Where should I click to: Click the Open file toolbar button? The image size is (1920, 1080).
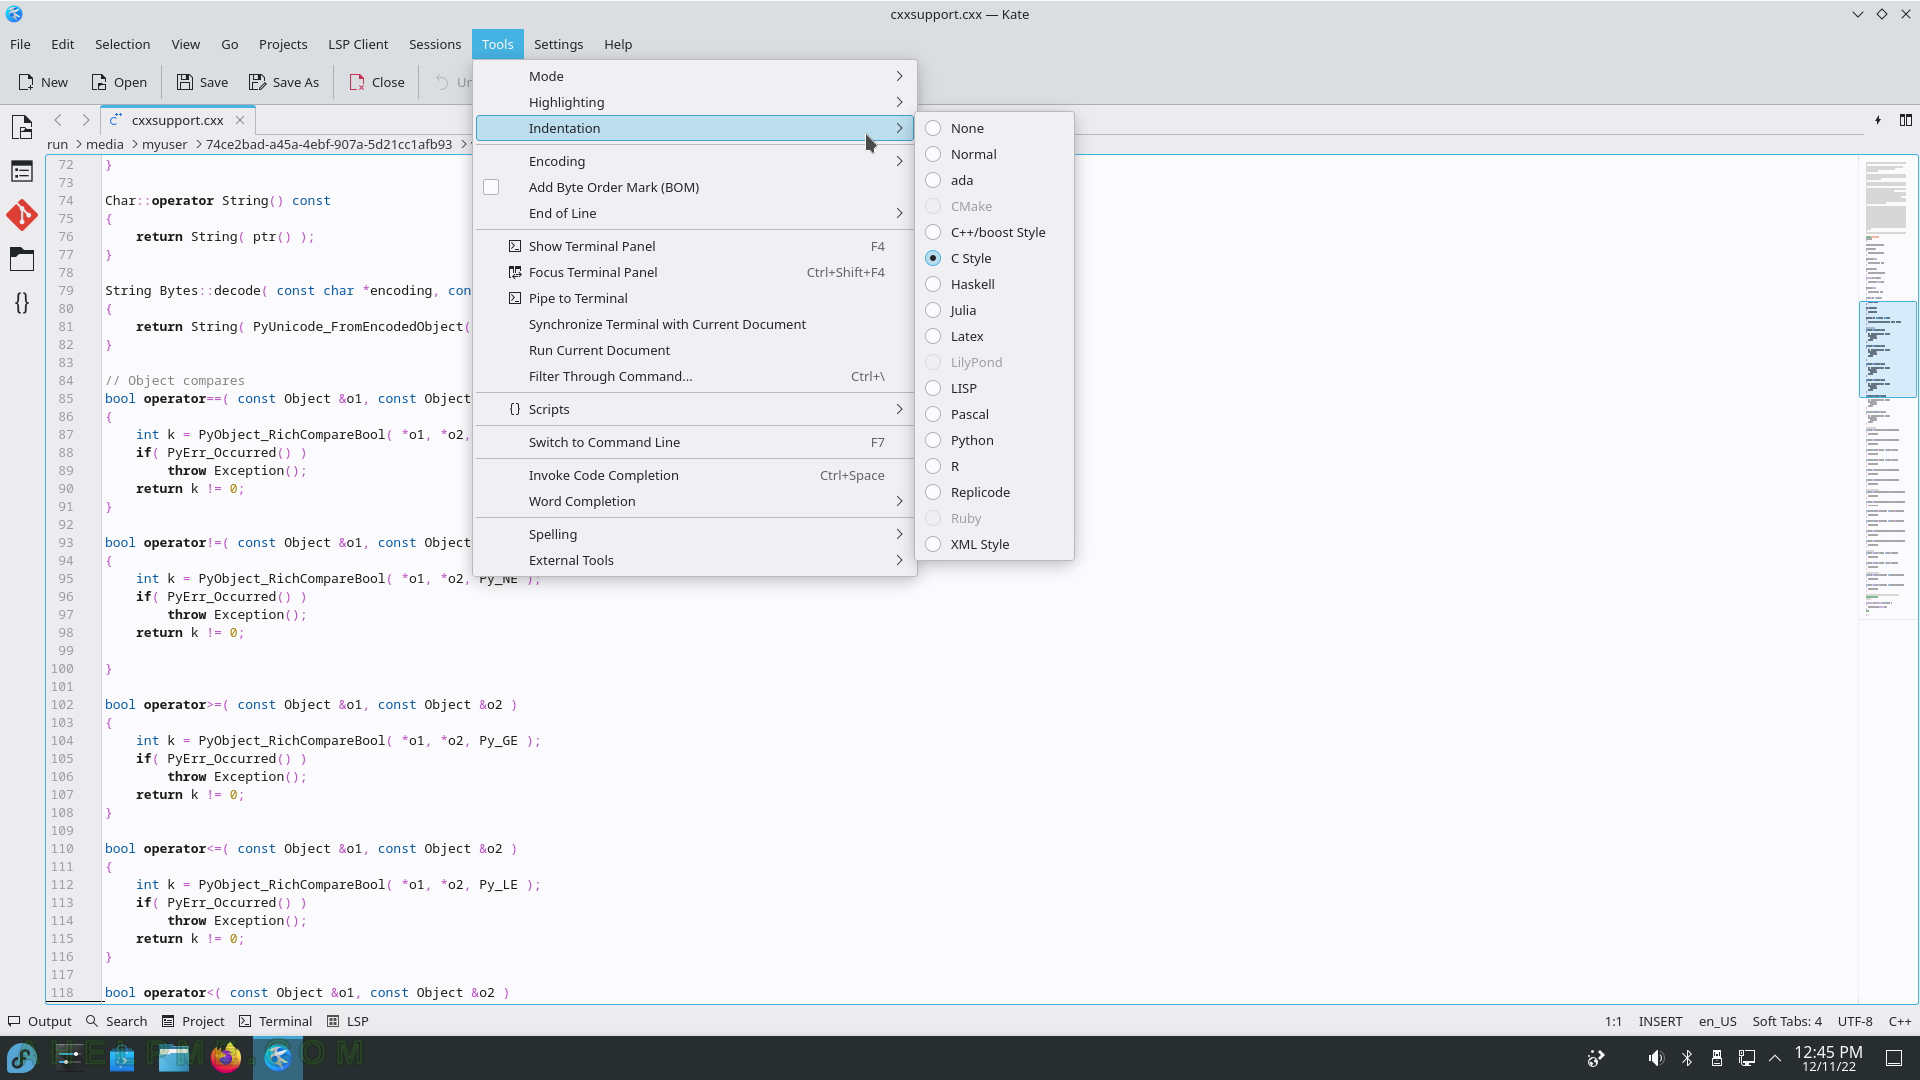[x=118, y=82]
